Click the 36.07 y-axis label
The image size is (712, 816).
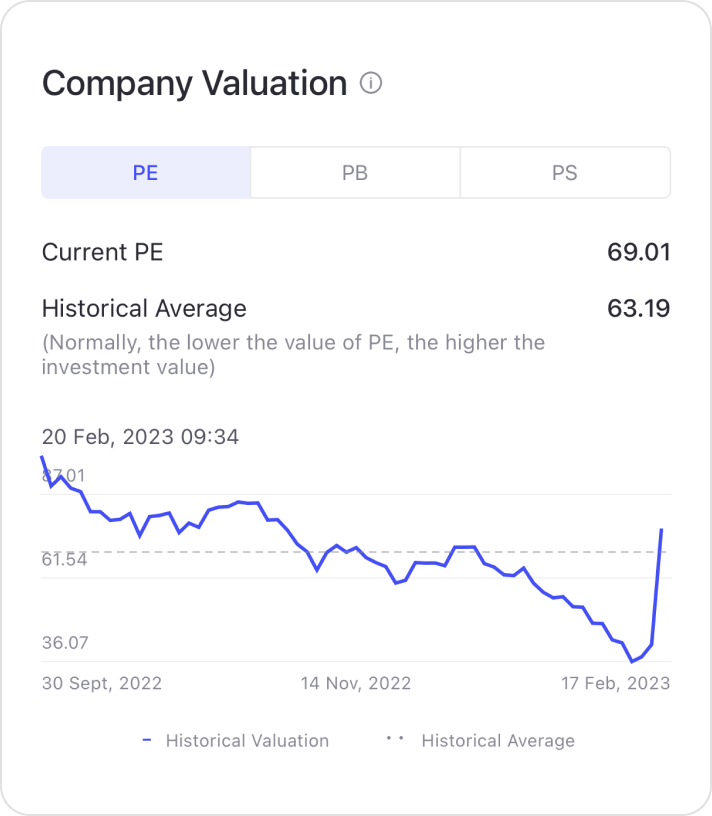click(64, 643)
